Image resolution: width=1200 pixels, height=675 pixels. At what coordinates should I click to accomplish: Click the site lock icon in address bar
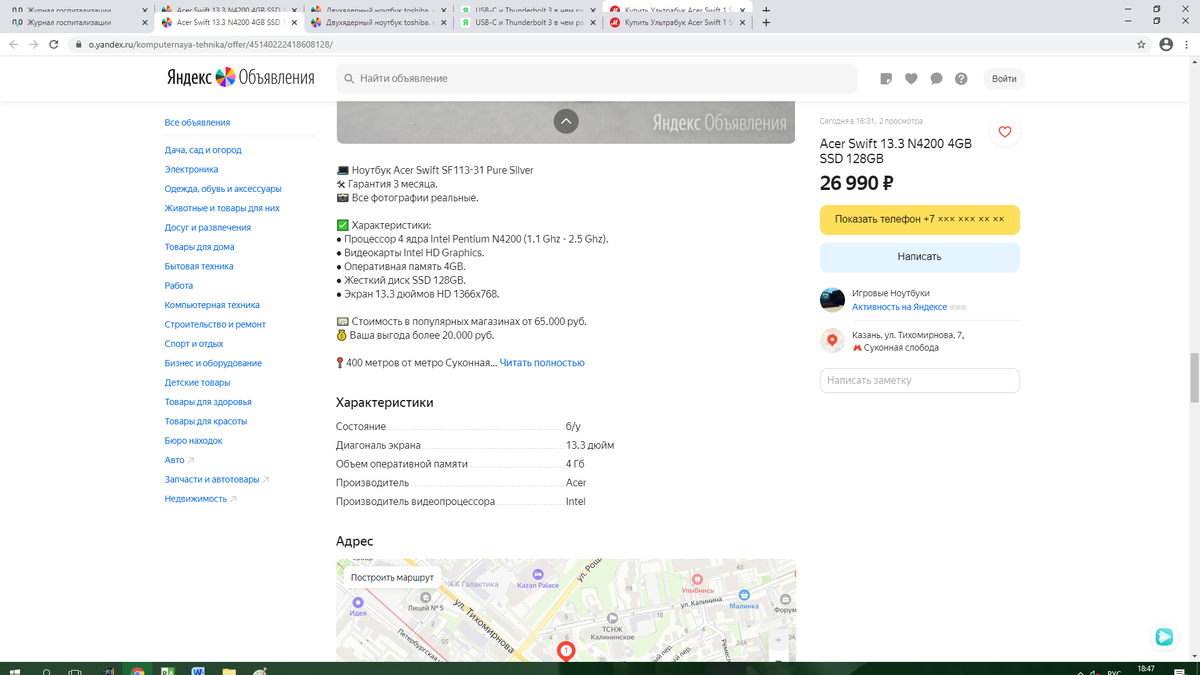[78, 45]
